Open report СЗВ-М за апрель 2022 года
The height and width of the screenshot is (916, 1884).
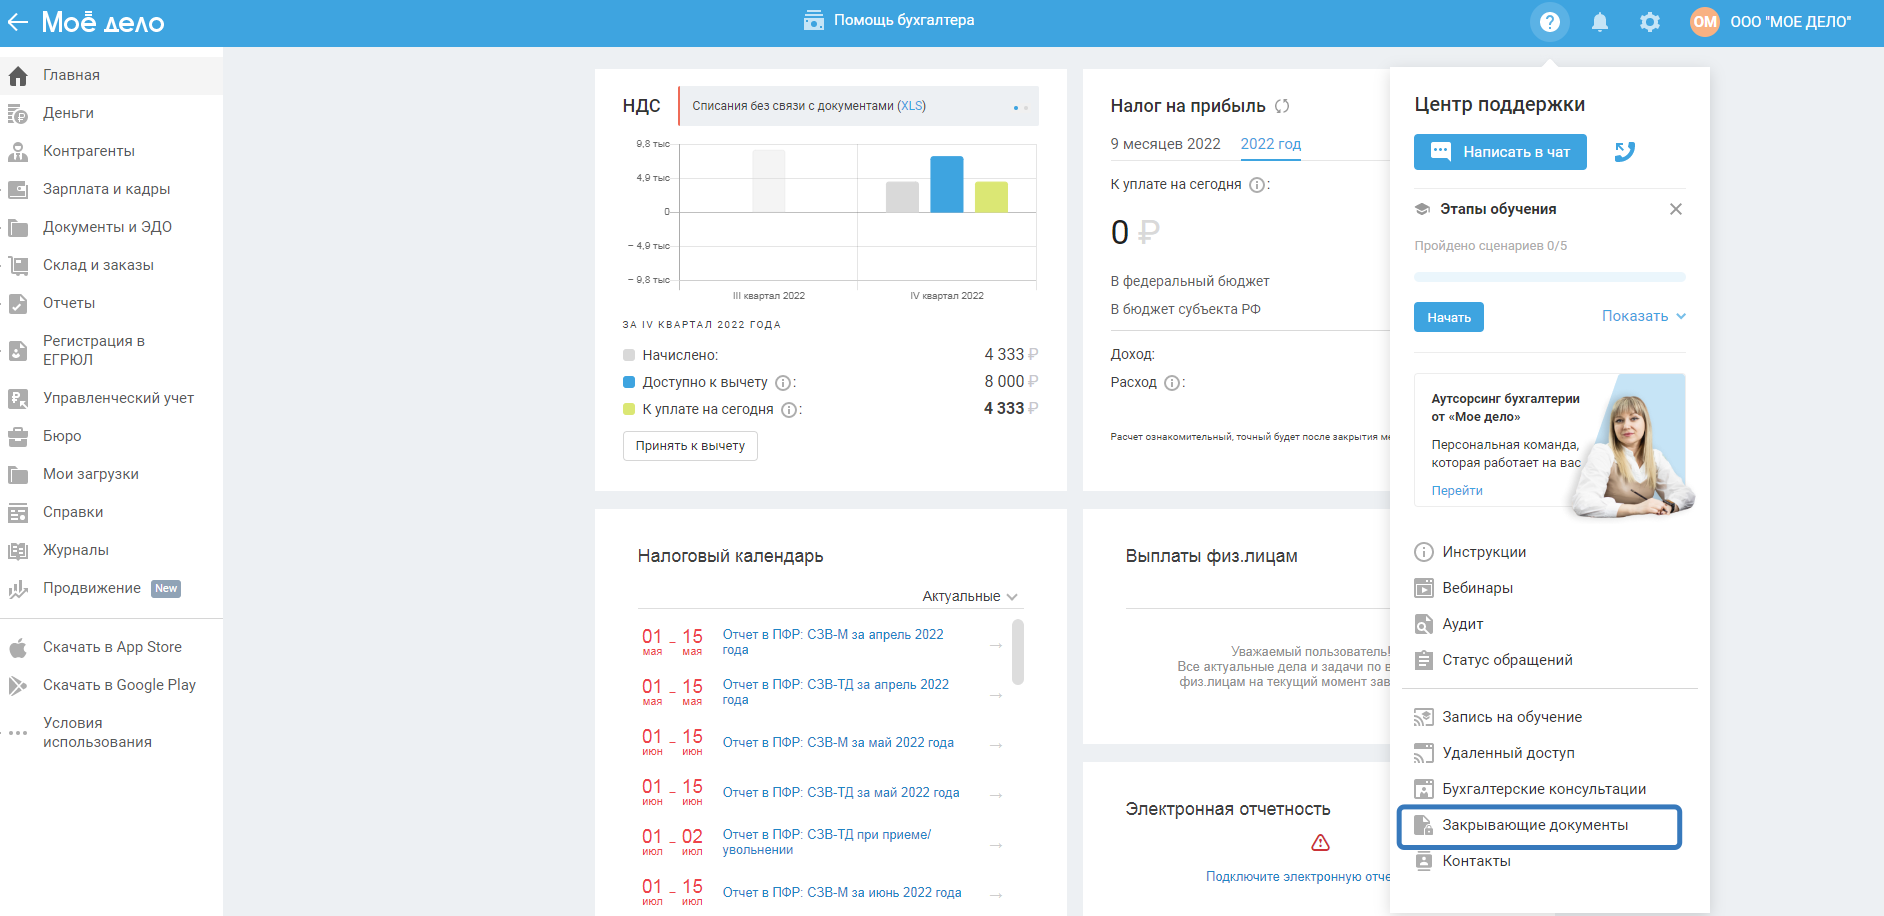click(x=833, y=642)
